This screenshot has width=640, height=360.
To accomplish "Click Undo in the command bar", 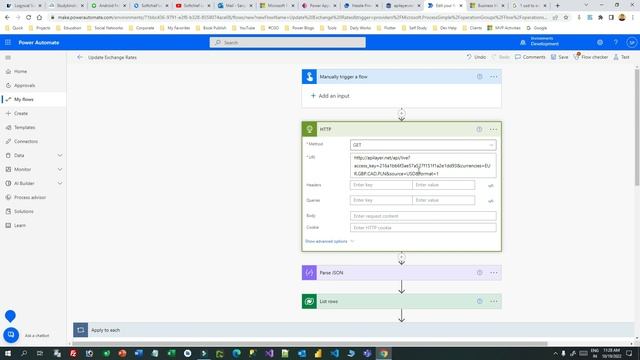I will (476, 57).
